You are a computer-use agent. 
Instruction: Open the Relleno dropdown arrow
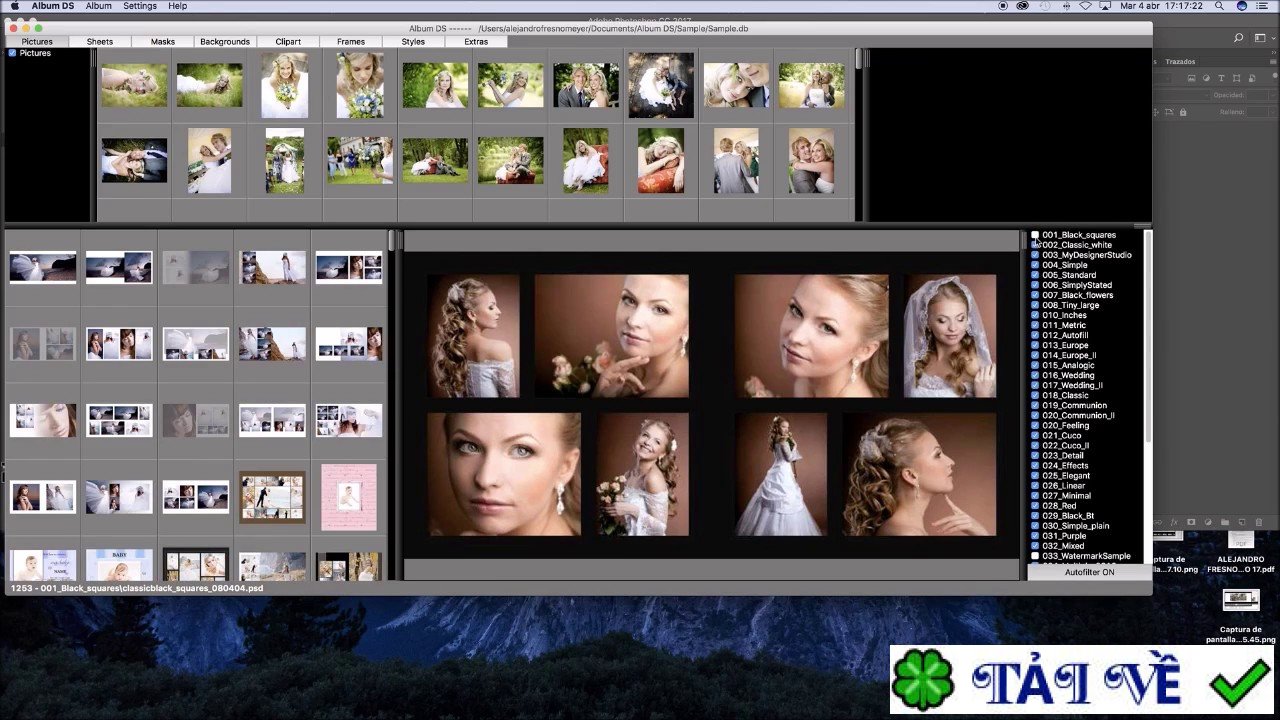pyautogui.click(x=1272, y=111)
